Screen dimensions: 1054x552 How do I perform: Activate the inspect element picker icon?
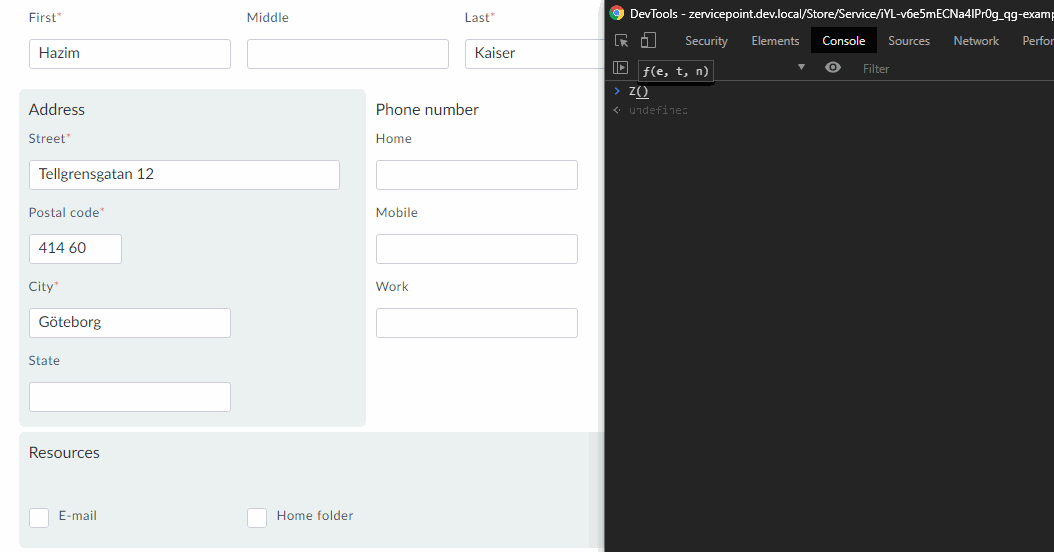tap(622, 41)
